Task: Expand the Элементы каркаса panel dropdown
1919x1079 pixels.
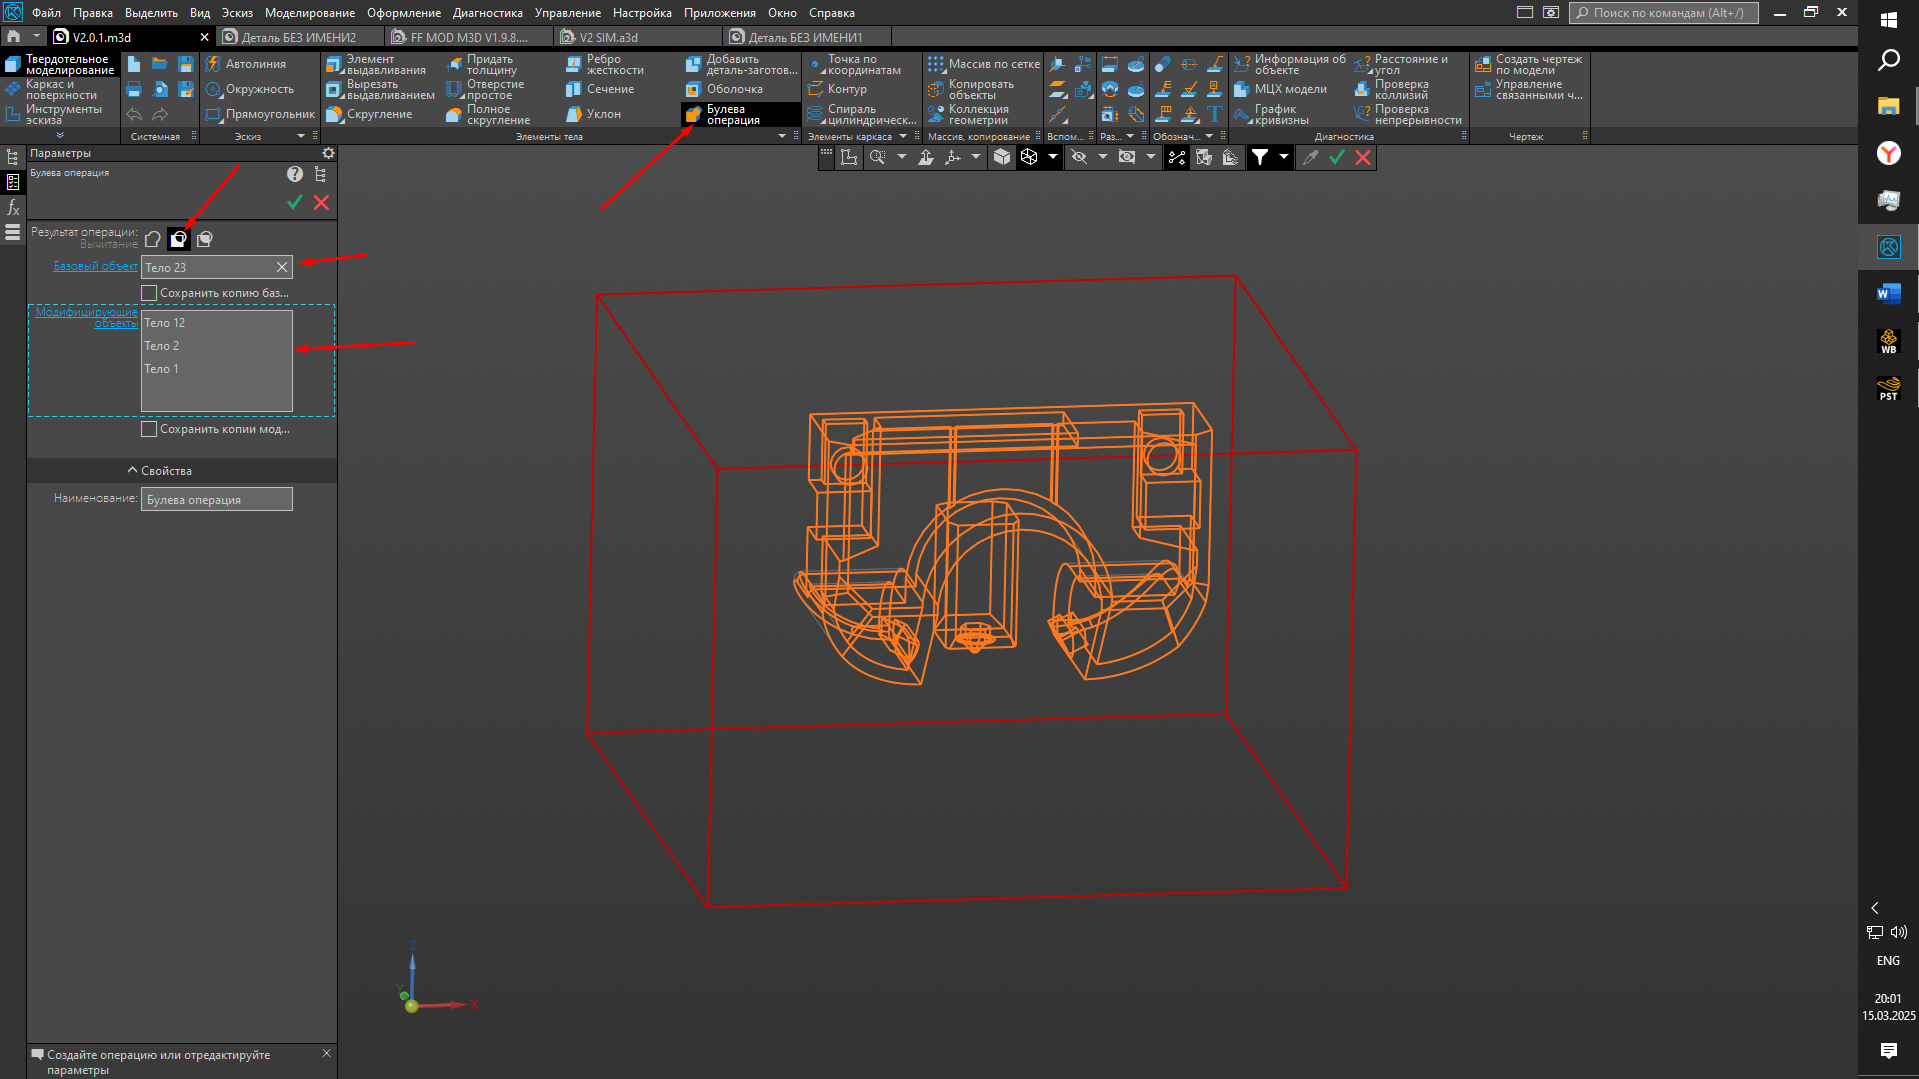Action: point(903,136)
